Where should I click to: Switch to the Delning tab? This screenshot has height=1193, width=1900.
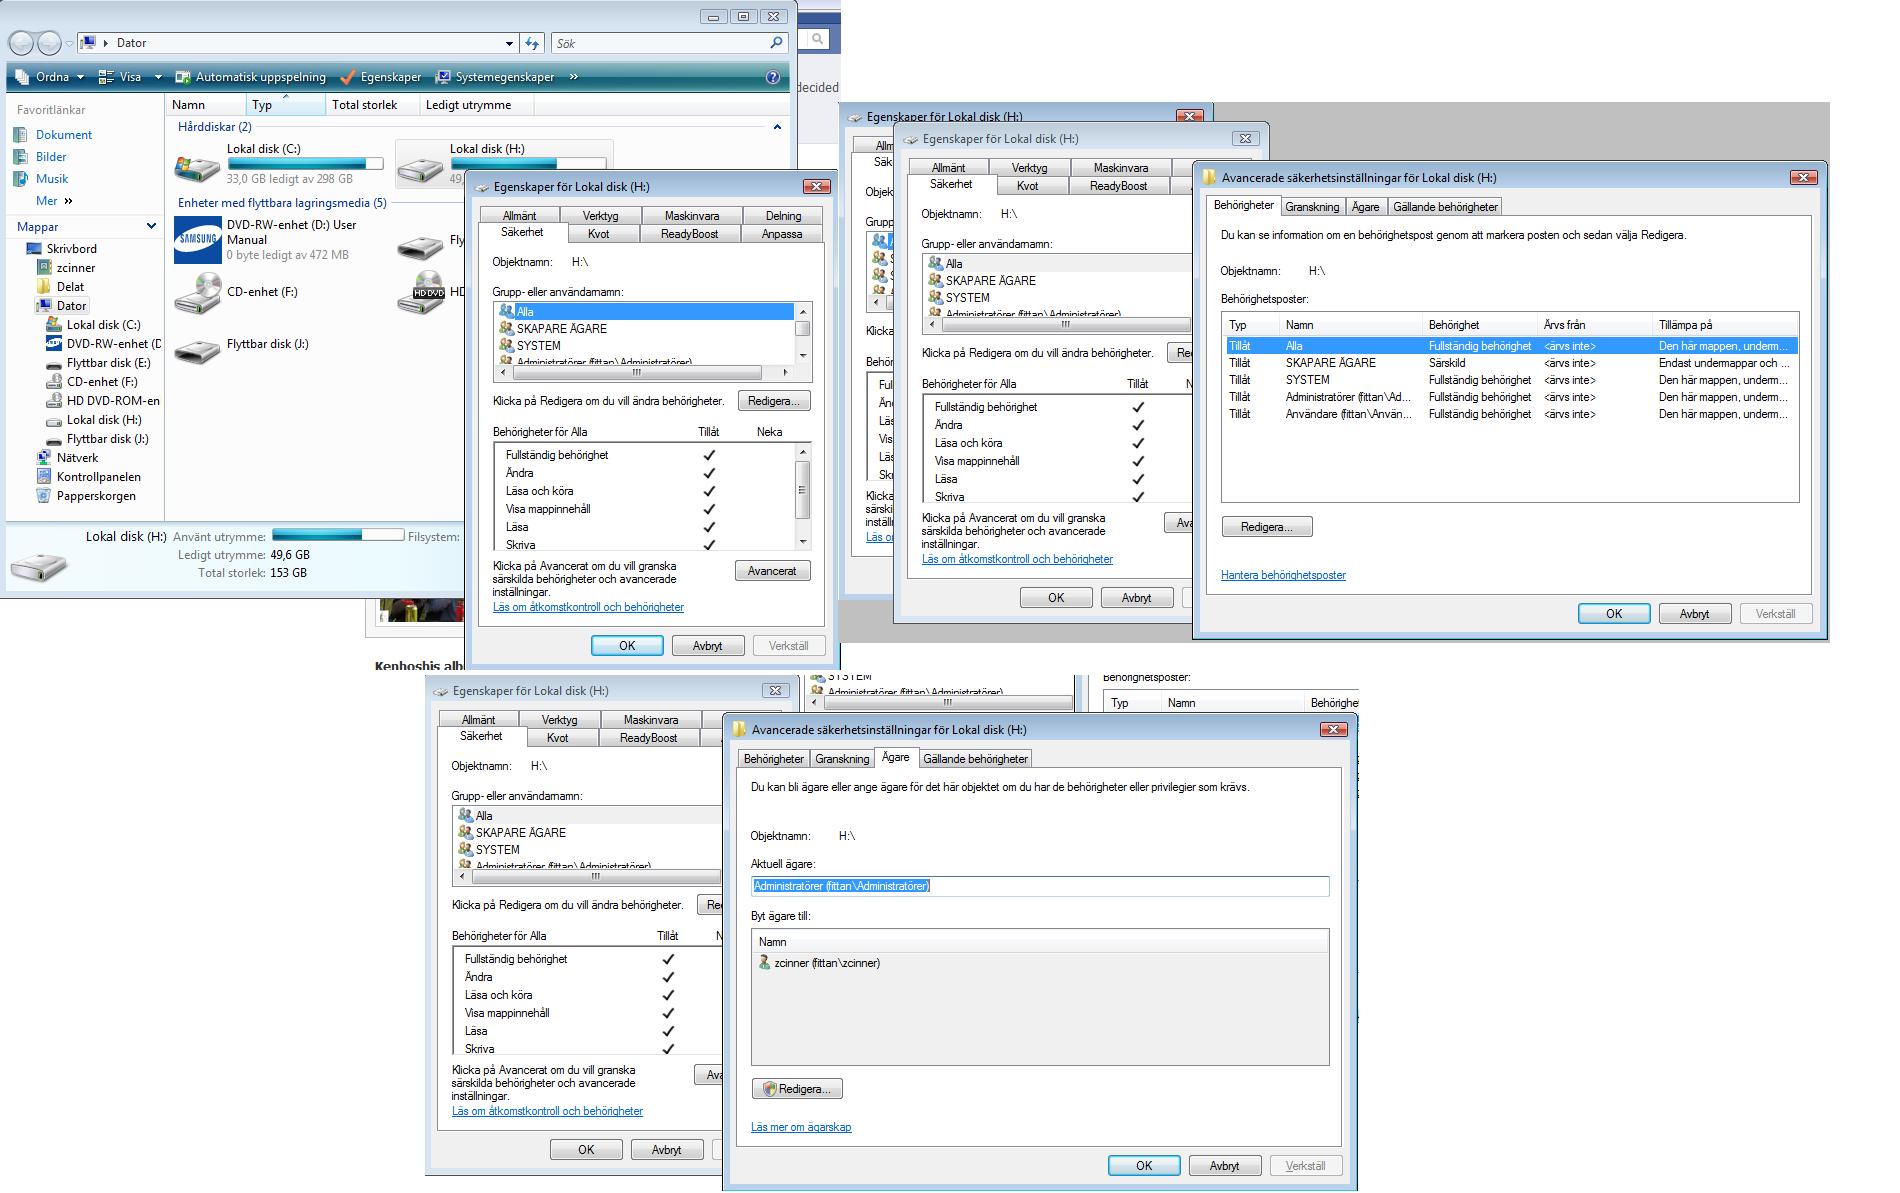784,216
